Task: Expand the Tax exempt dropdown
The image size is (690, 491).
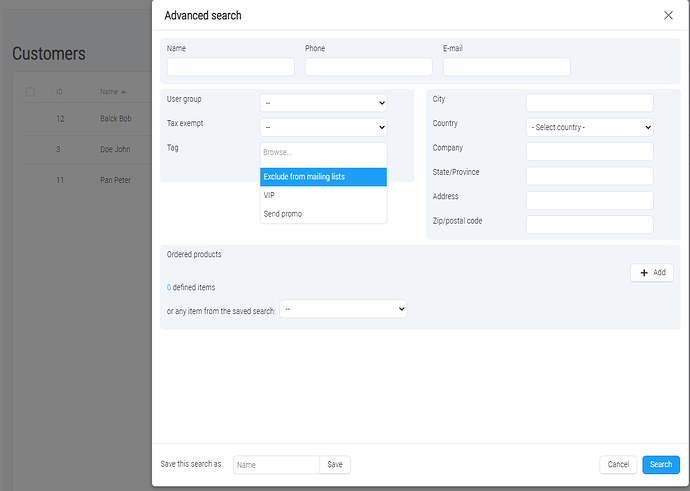Action: (323, 127)
